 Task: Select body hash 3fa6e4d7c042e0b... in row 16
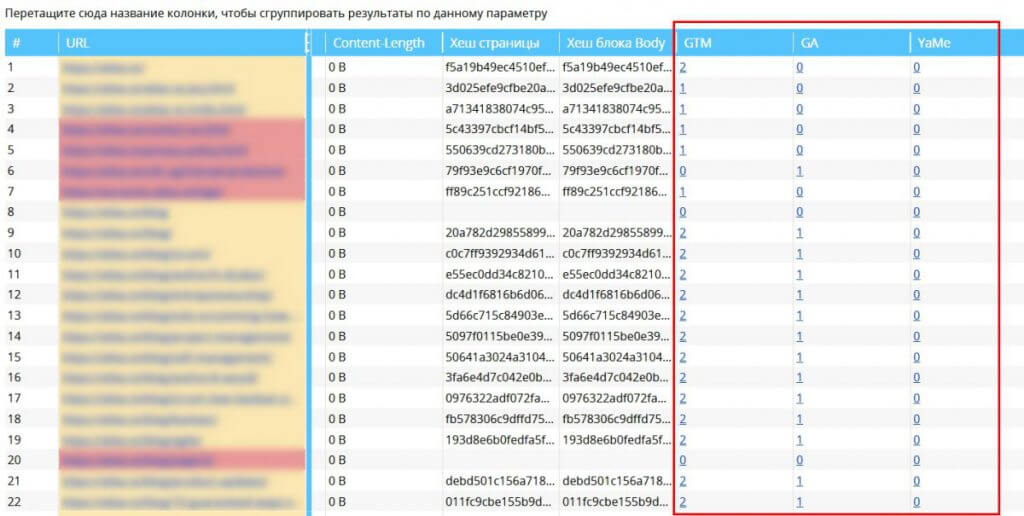coord(616,378)
